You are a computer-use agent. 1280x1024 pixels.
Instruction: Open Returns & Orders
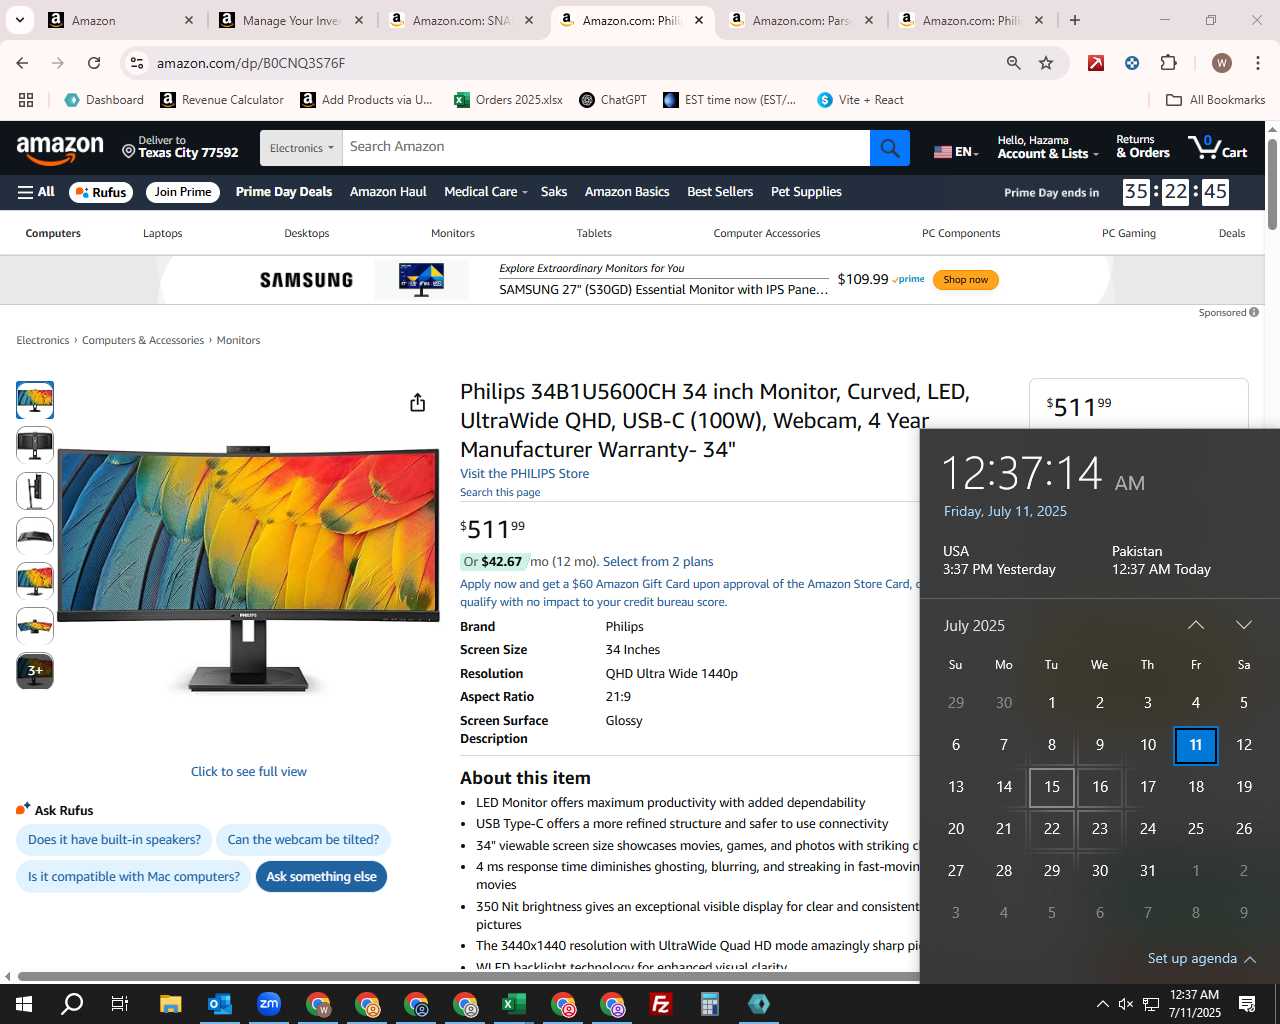pyautogui.click(x=1142, y=147)
